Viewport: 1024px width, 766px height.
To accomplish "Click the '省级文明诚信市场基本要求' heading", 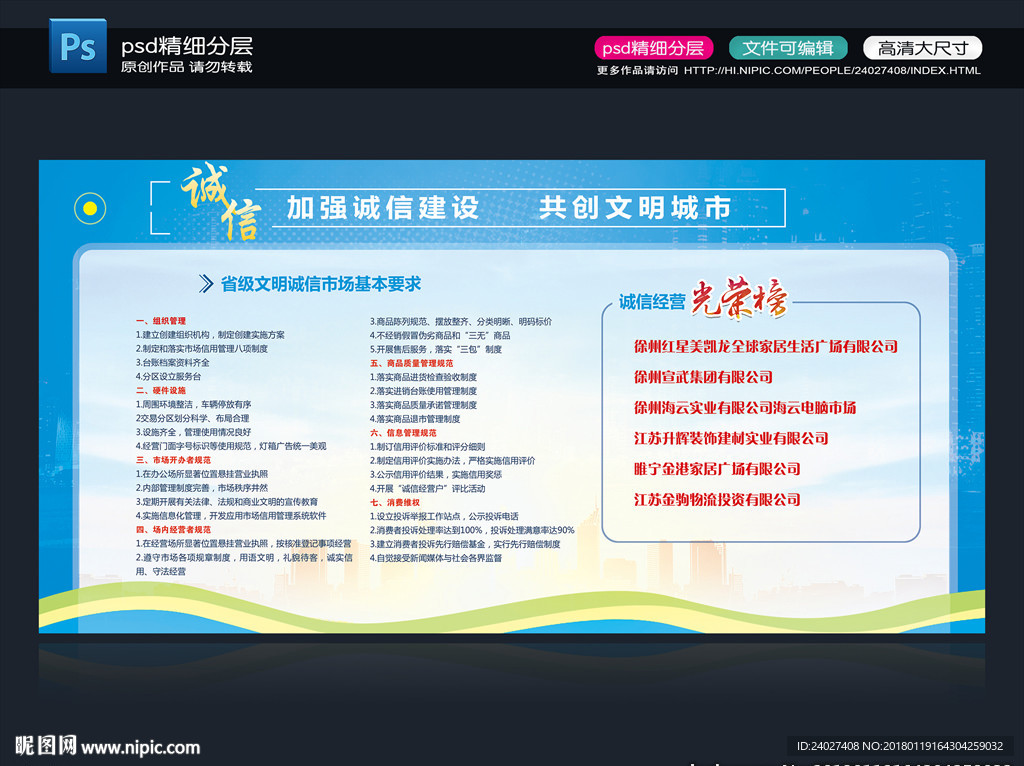I will tap(321, 284).
